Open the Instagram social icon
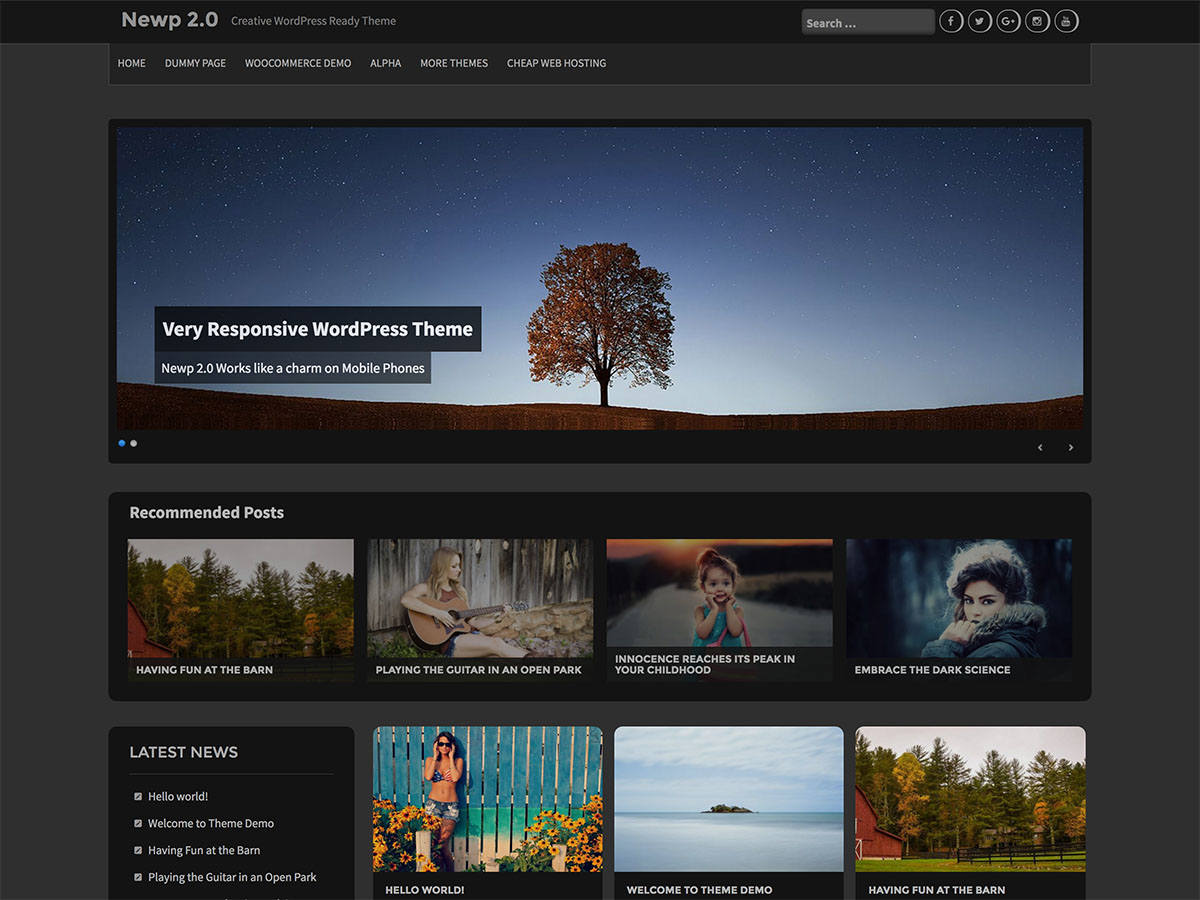Screen dimensions: 1200x900 (1038, 21)
